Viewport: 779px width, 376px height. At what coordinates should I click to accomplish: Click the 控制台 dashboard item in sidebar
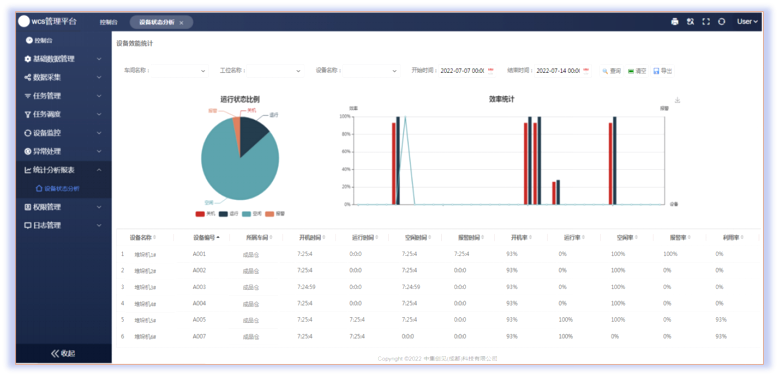coord(39,40)
